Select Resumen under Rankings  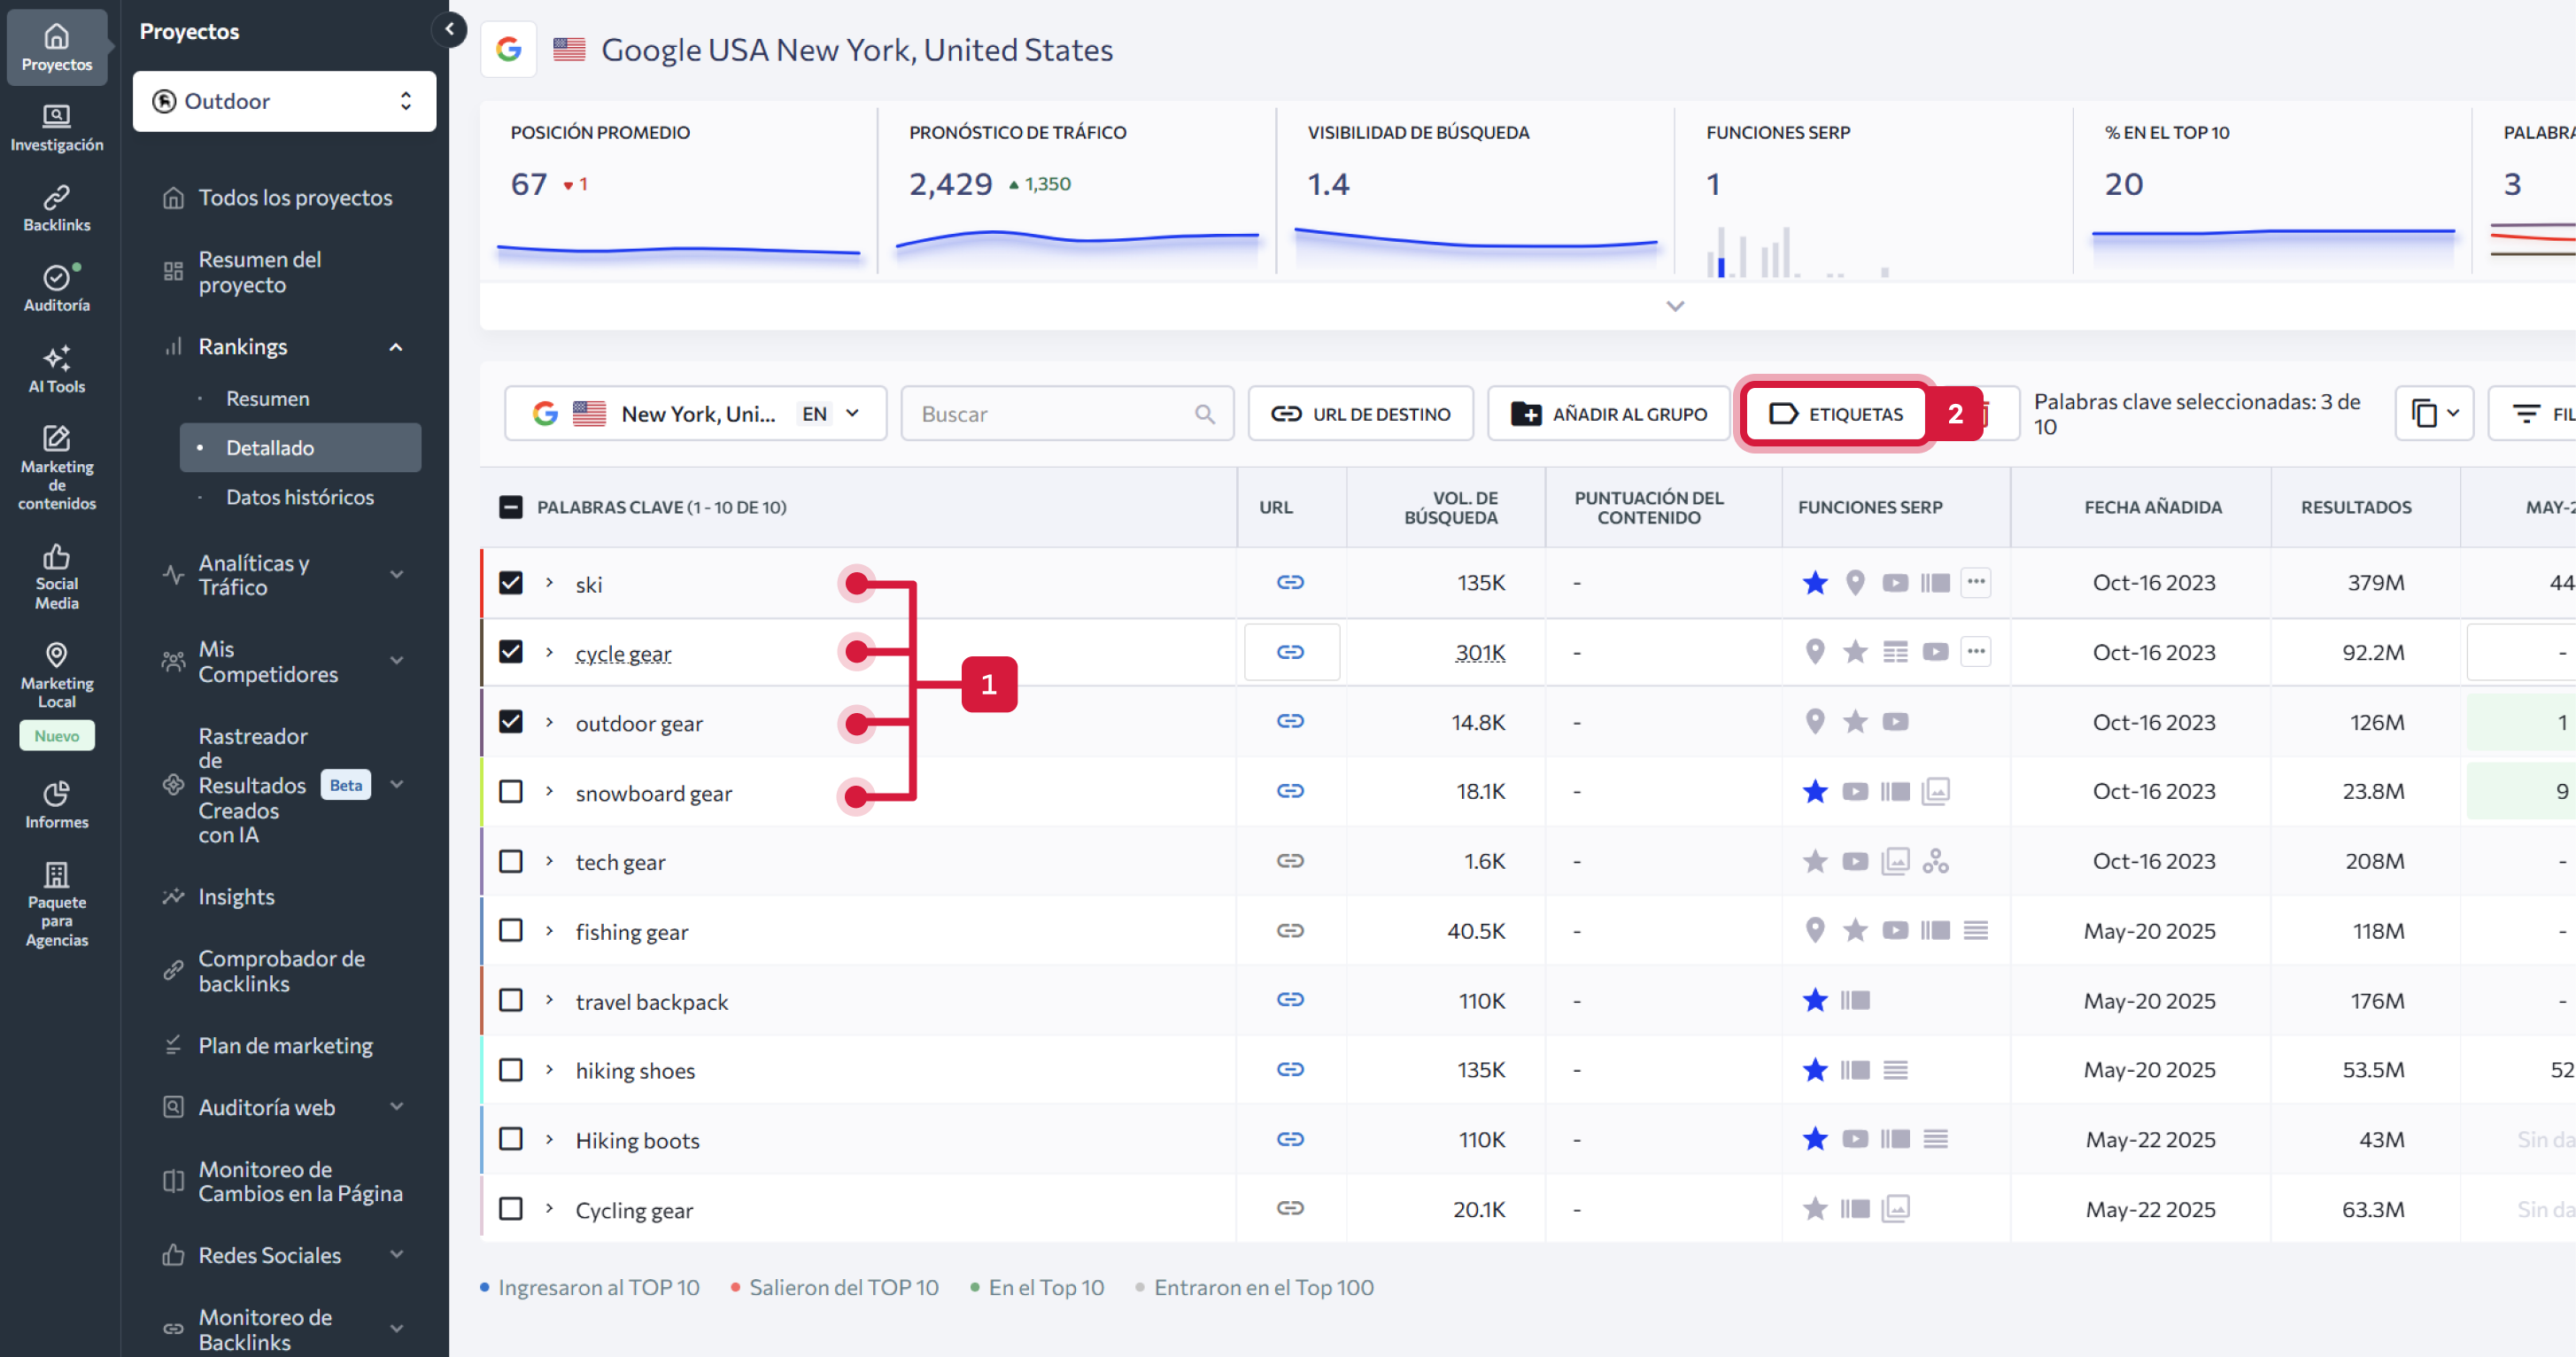(267, 398)
